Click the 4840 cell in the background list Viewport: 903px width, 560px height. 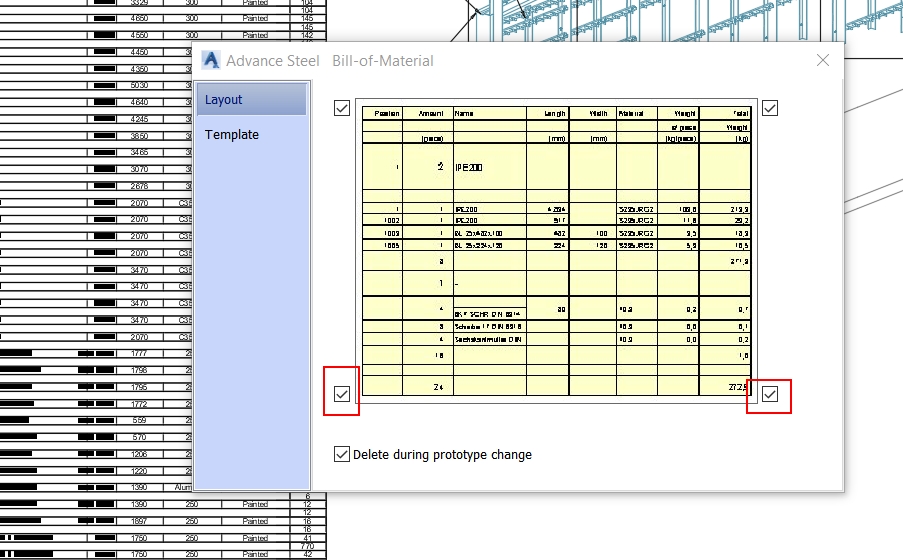click(139, 102)
